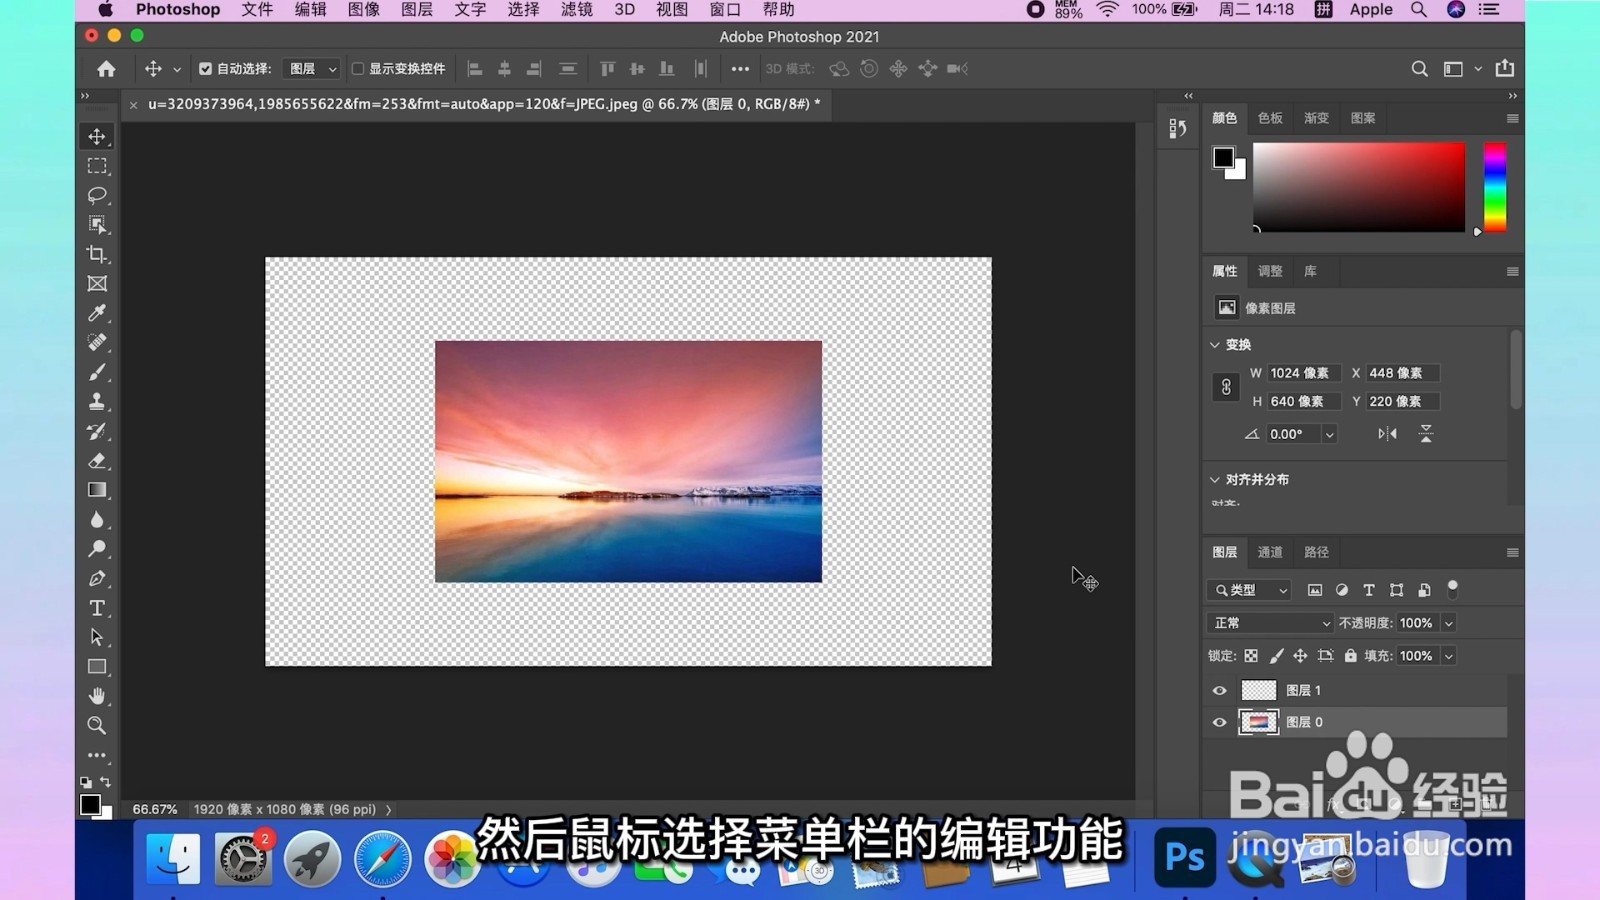This screenshot has height=900, width=1600.
Task: Click the align left edges button
Action: (475, 69)
